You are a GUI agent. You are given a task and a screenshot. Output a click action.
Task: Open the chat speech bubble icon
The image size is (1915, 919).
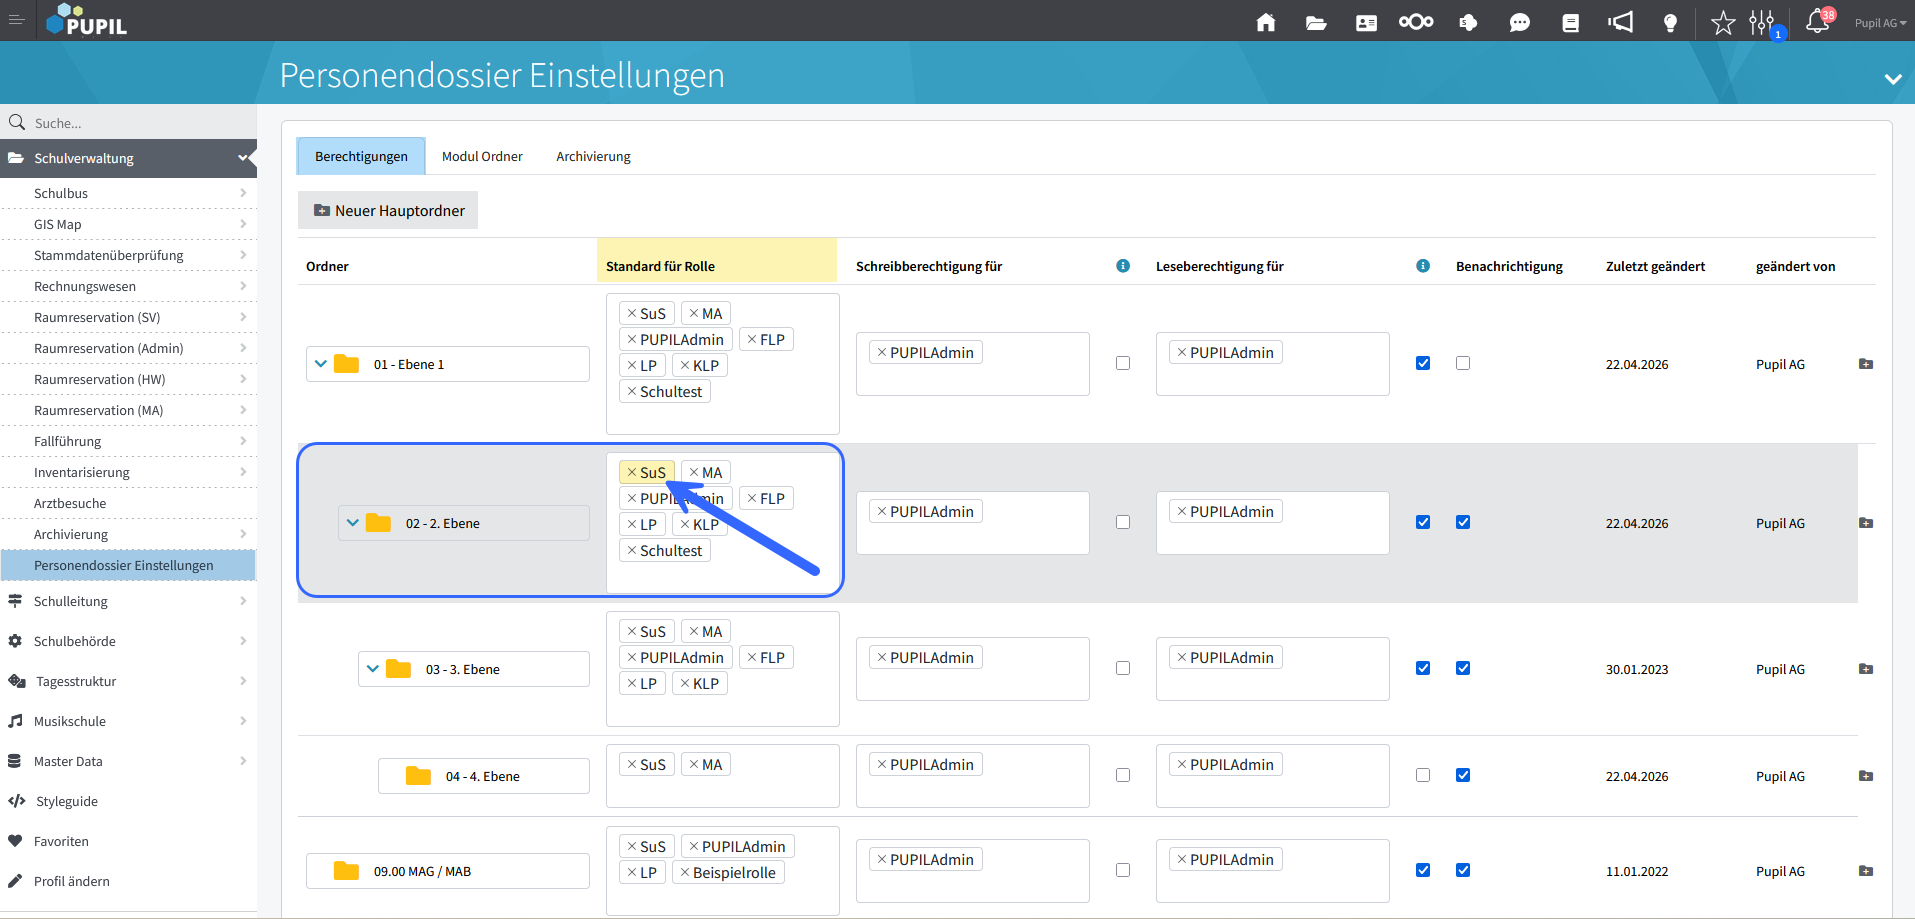coord(1519,22)
